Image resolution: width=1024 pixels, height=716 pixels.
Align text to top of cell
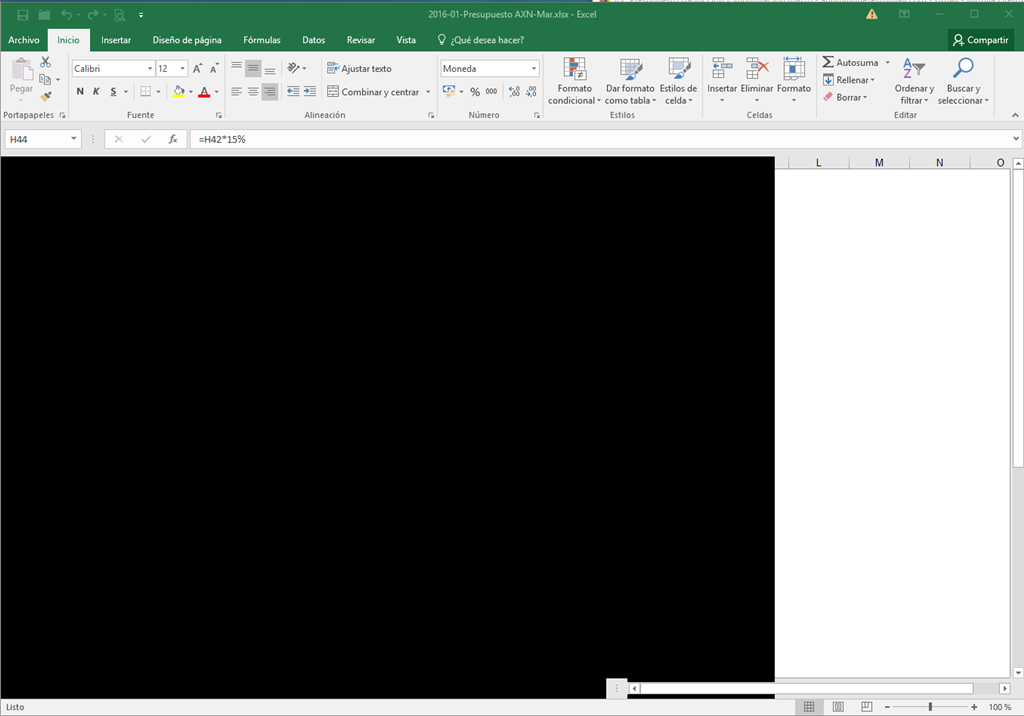pyautogui.click(x=236, y=68)
